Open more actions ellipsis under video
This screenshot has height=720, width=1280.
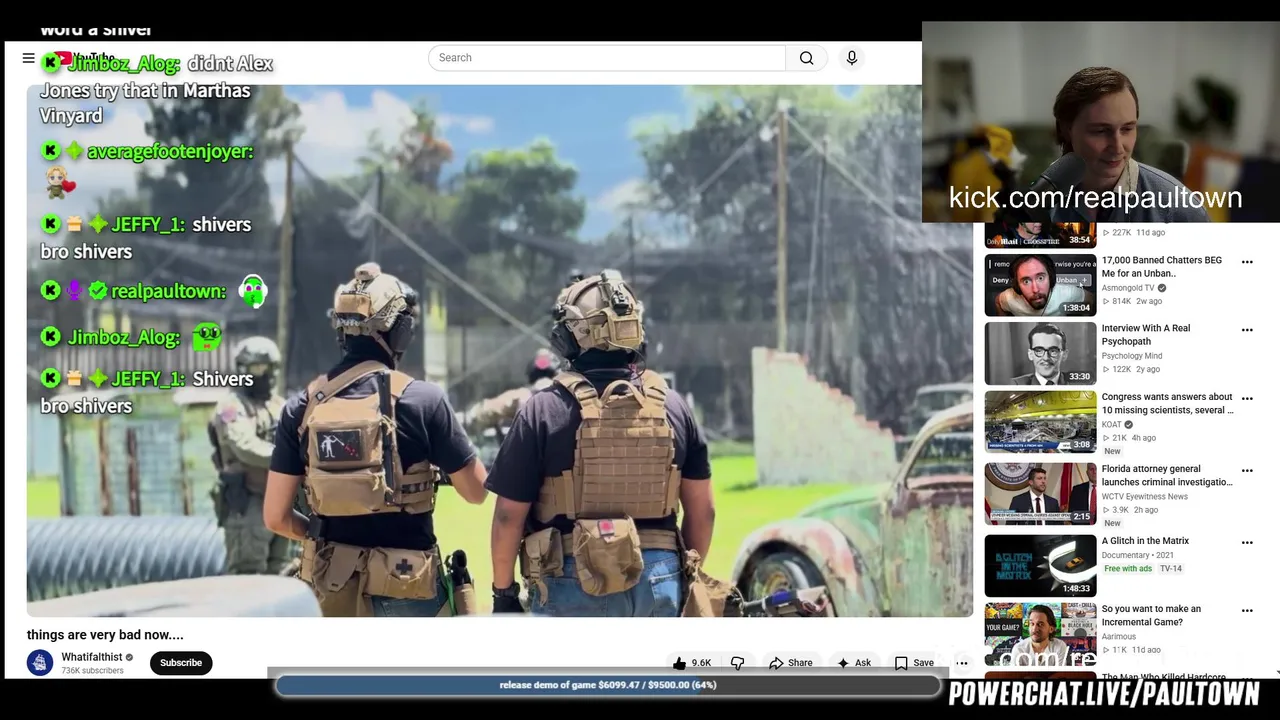point(962,663)
